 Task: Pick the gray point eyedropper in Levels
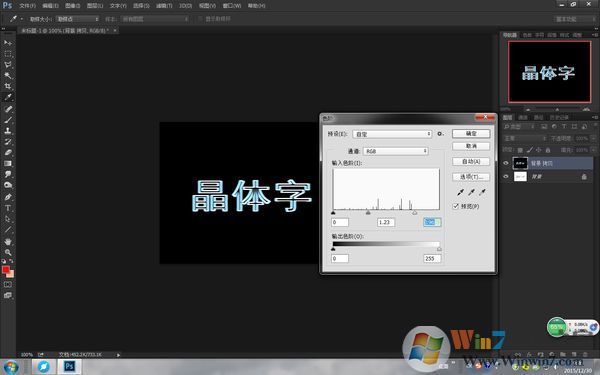pyautogui.click(x=471, y=192)
